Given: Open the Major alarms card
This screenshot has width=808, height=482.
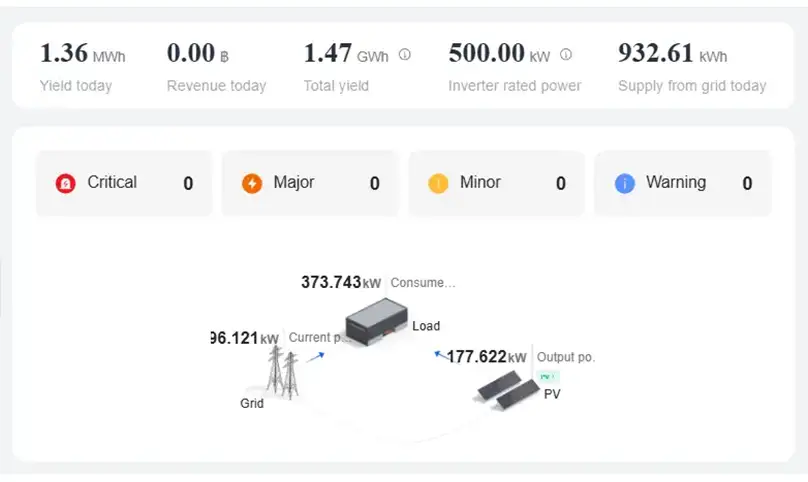Looking at the screenshot, I should coord(310,183).
